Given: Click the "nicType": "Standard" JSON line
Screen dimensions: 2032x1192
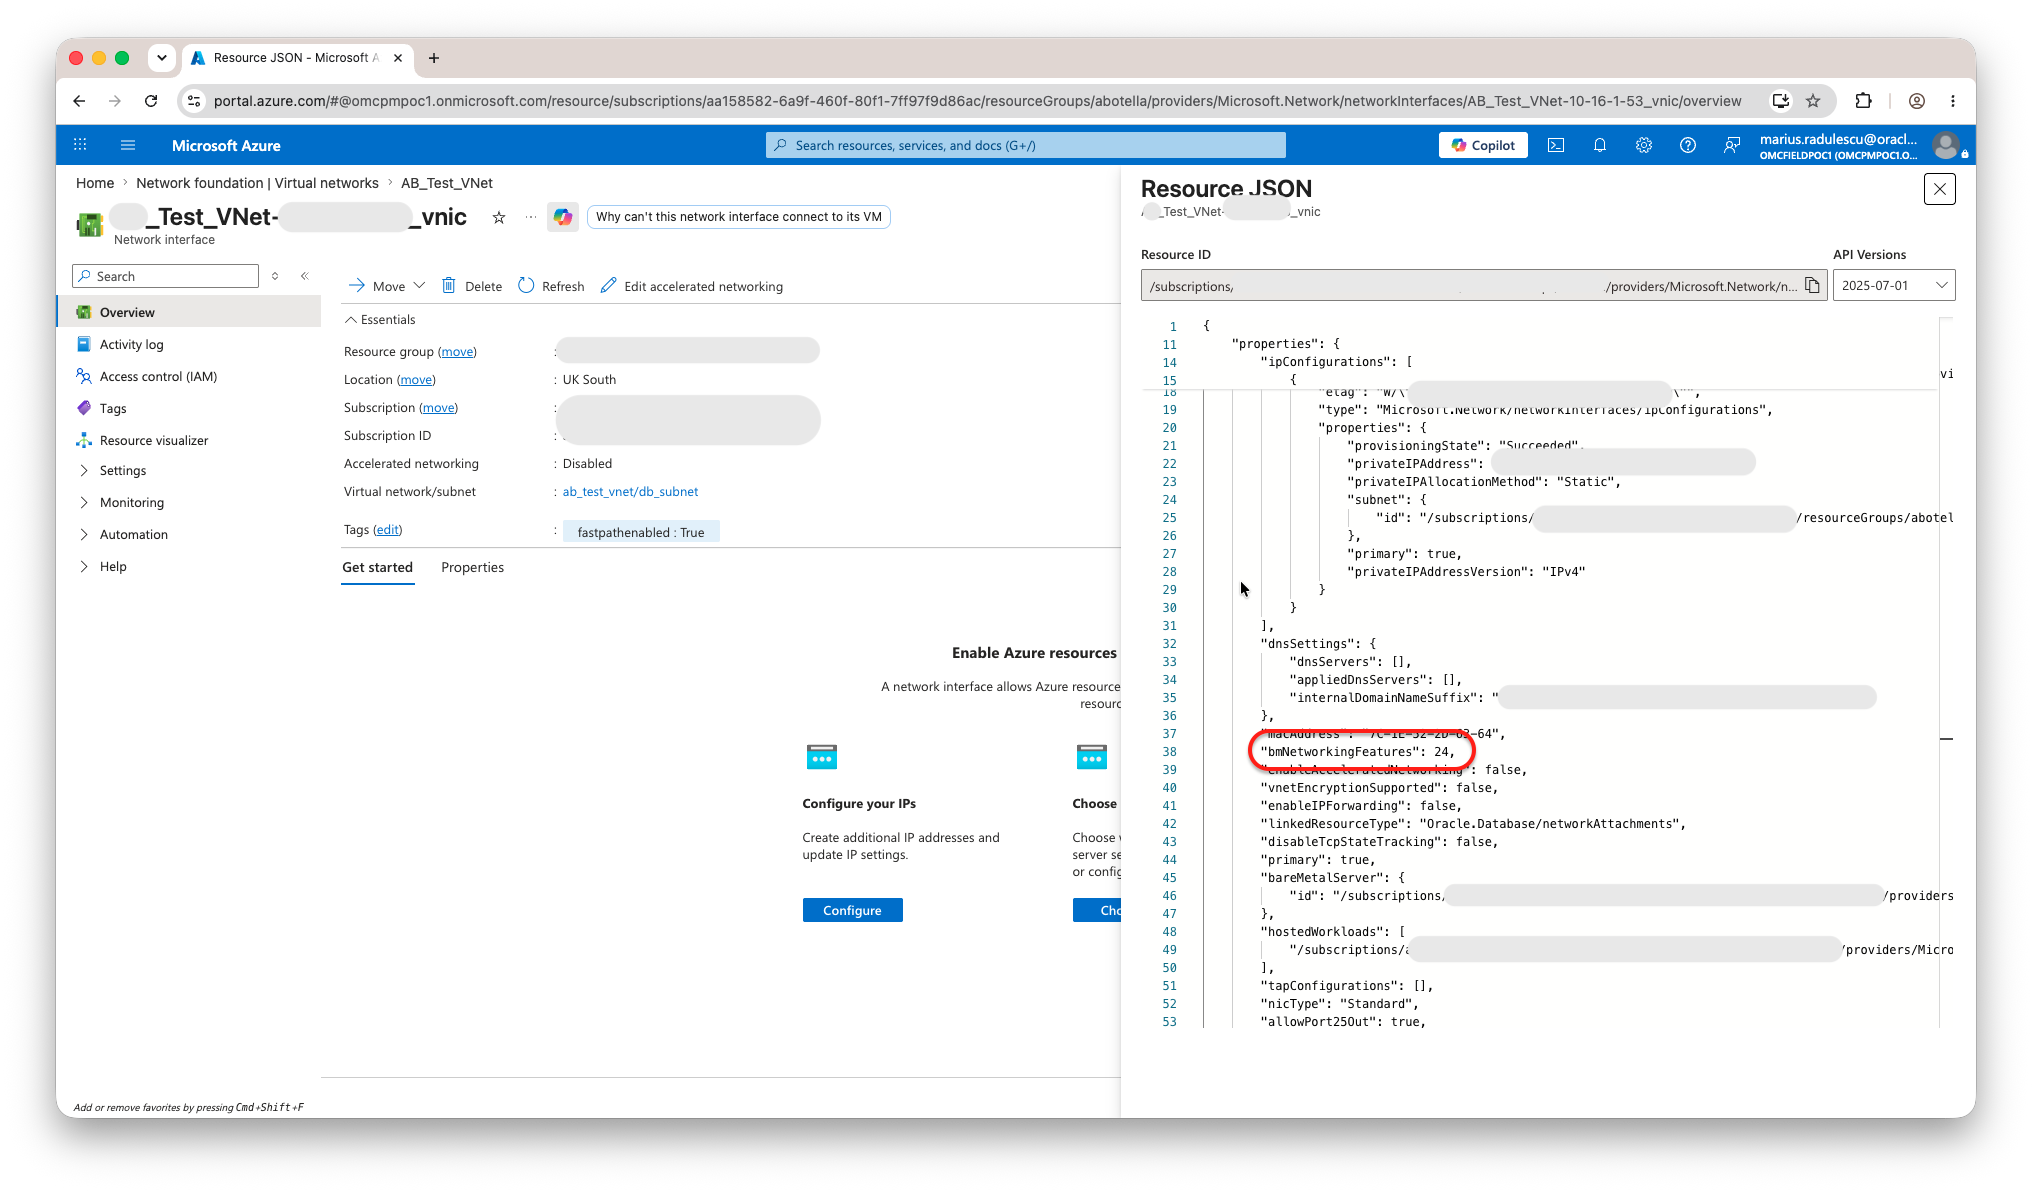Looking at the screenshot, I should (x=1339, y=1004).
